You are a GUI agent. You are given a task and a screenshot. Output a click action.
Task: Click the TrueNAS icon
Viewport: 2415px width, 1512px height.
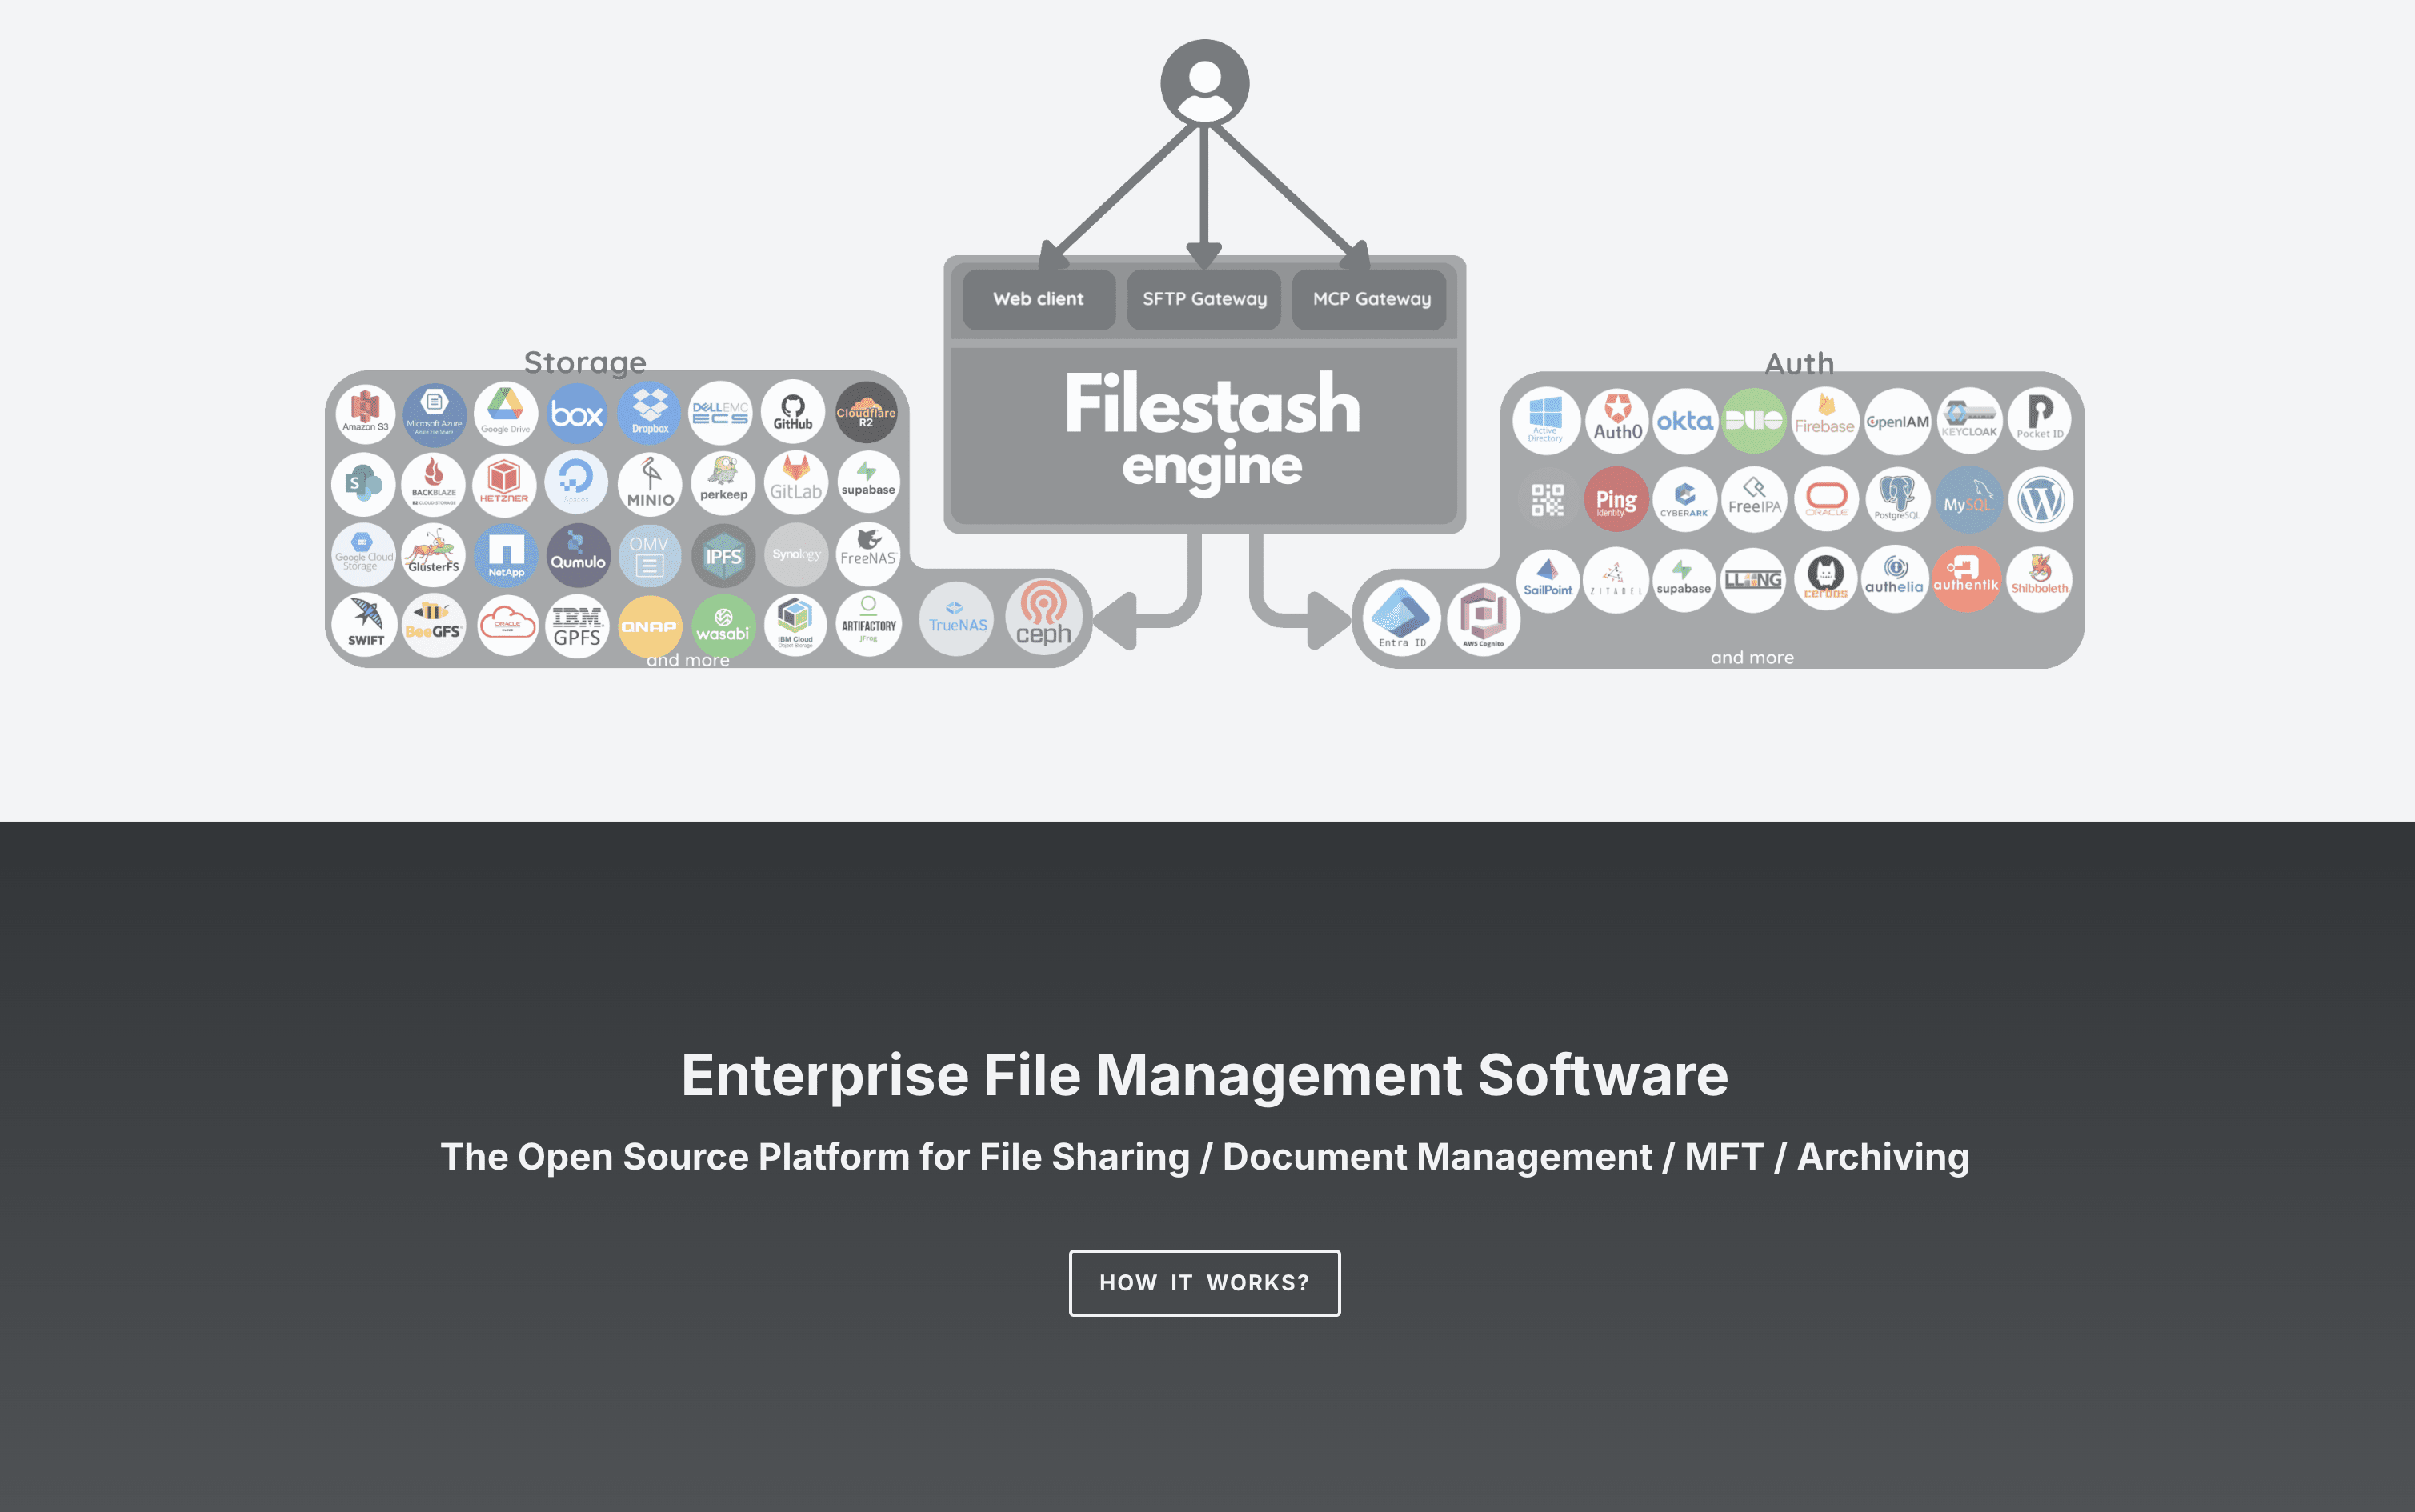[x=957, y=619]
